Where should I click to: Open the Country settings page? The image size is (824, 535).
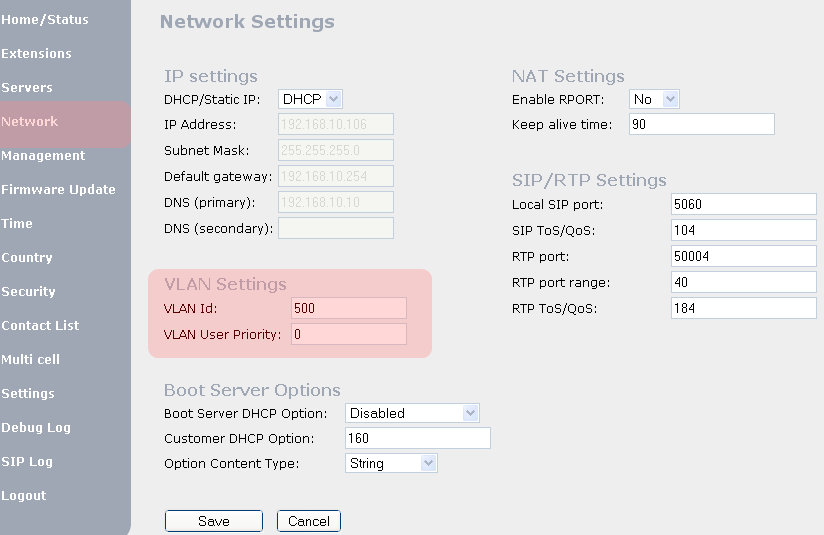27,258
